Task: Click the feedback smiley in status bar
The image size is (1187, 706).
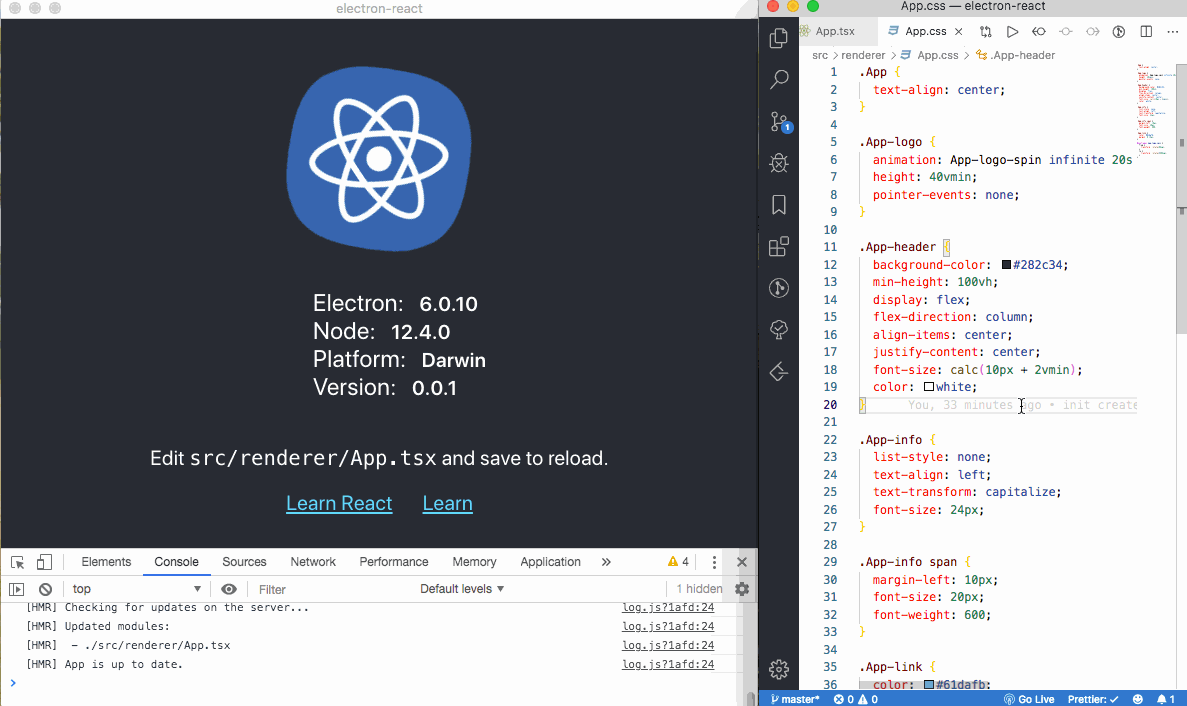Action: click(x=1137, y=699)
